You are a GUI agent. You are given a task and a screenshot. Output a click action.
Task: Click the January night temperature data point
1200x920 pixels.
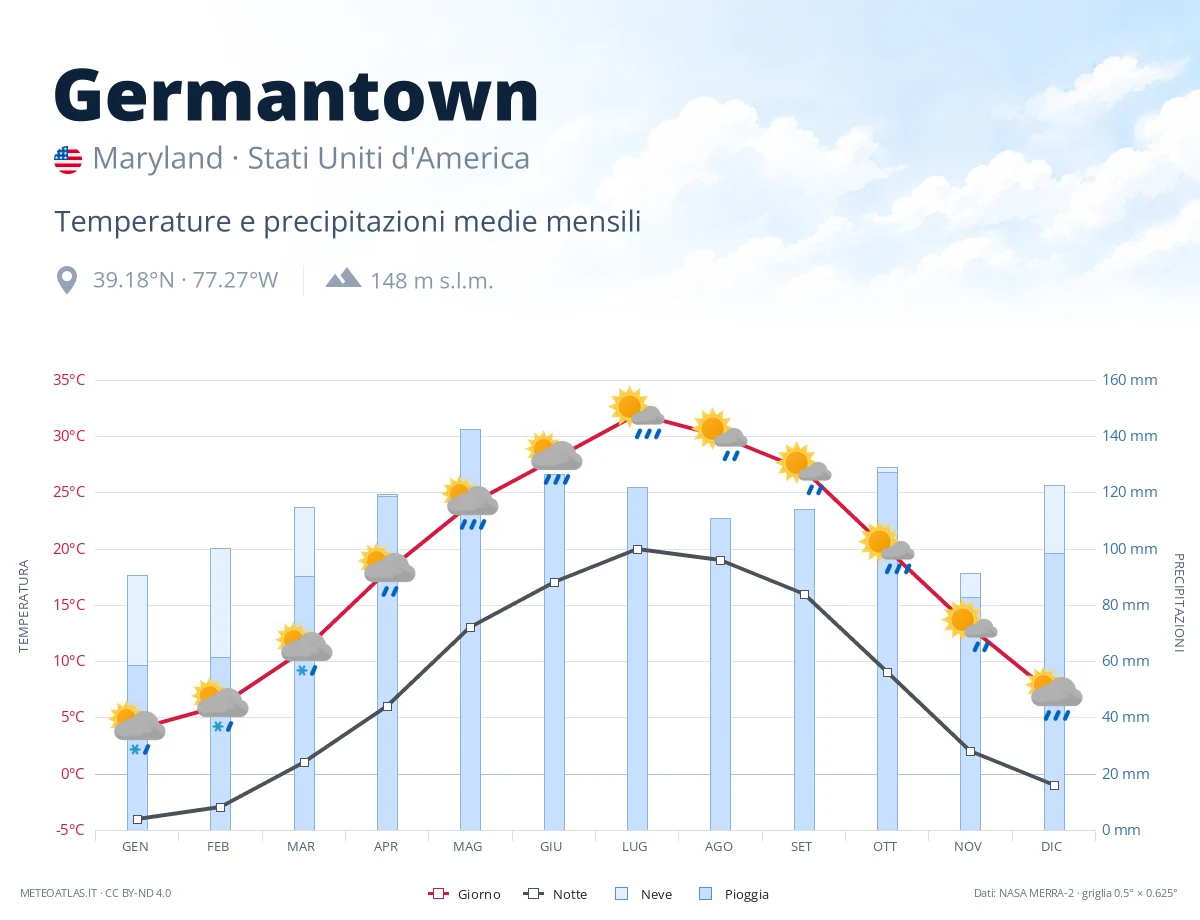[x=137, y=819]
